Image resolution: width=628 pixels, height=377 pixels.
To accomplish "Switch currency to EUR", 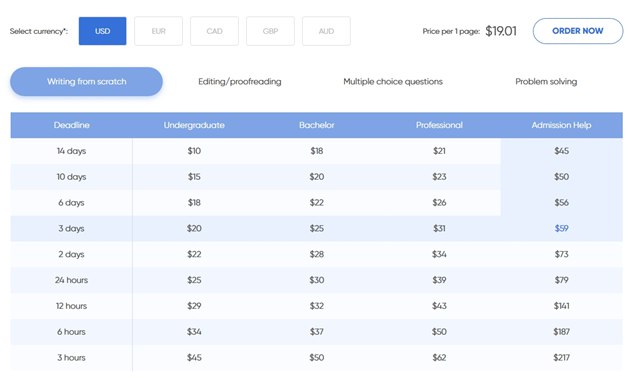I will [x=159, y=31].
